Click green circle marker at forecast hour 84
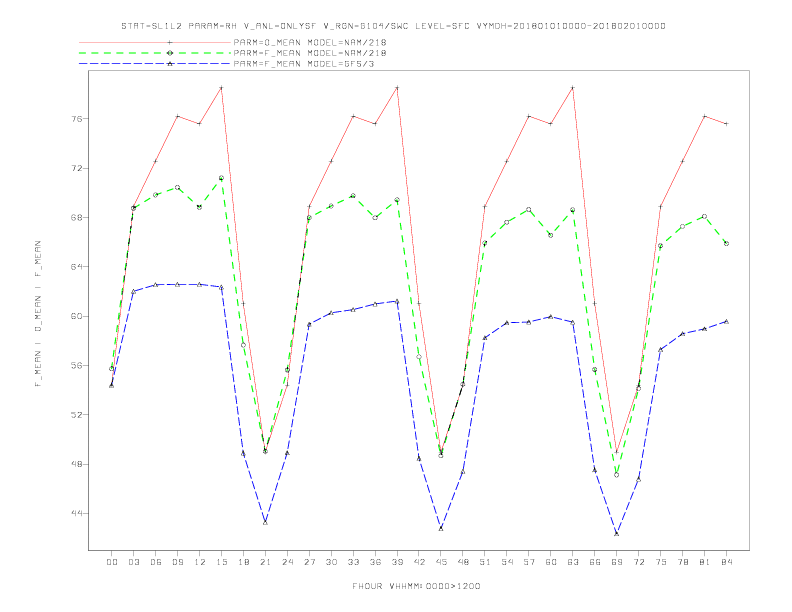The height and width of the screenshot is (612, 792). click(x=726, y=243)
